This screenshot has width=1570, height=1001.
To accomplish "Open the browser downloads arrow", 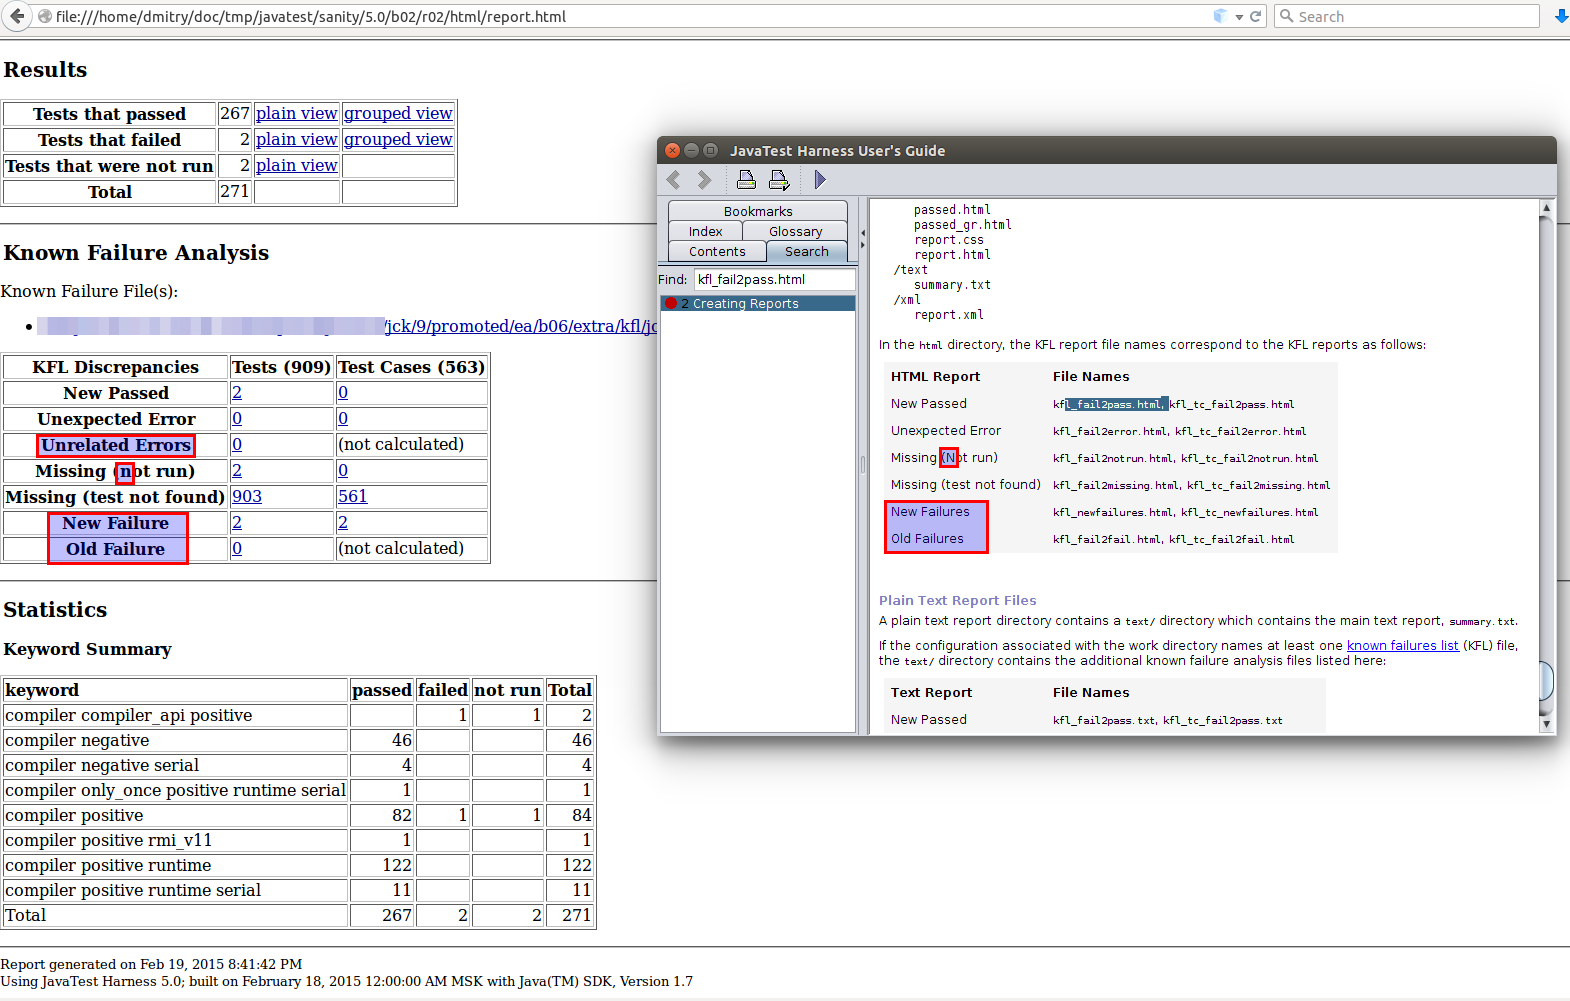I will [x=1561, y=16].
